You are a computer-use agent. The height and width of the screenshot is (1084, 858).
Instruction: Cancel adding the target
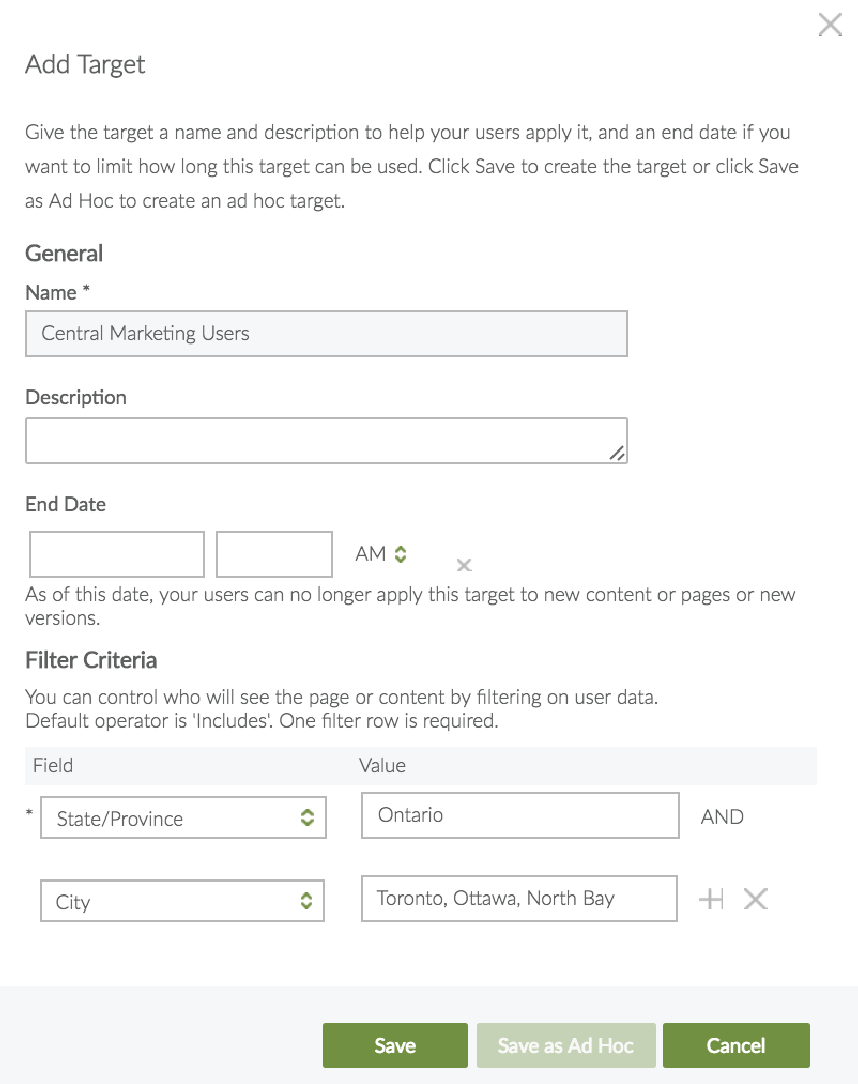[x=736, y=1046]
